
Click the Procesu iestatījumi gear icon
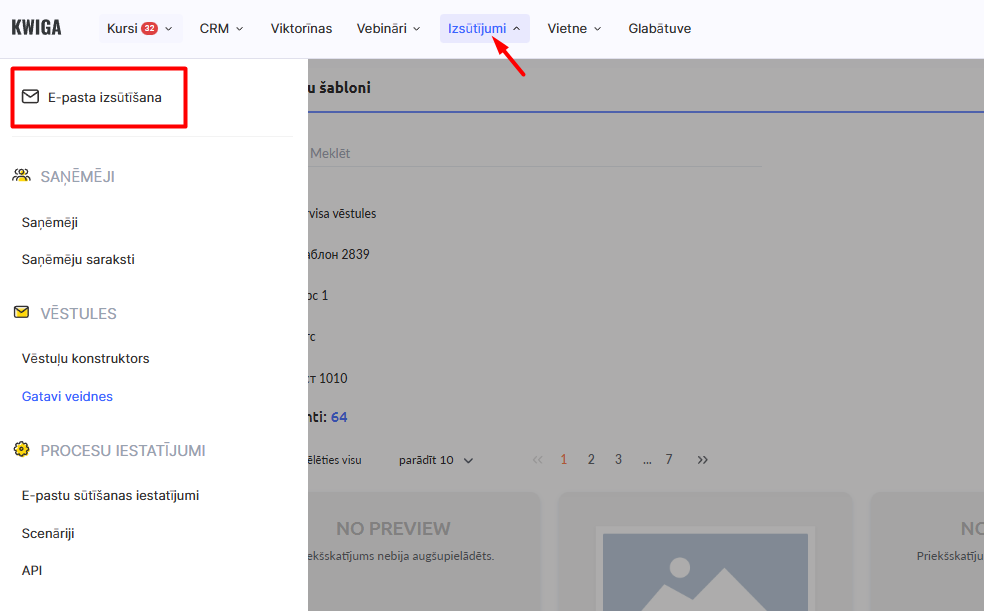point(21,450)
